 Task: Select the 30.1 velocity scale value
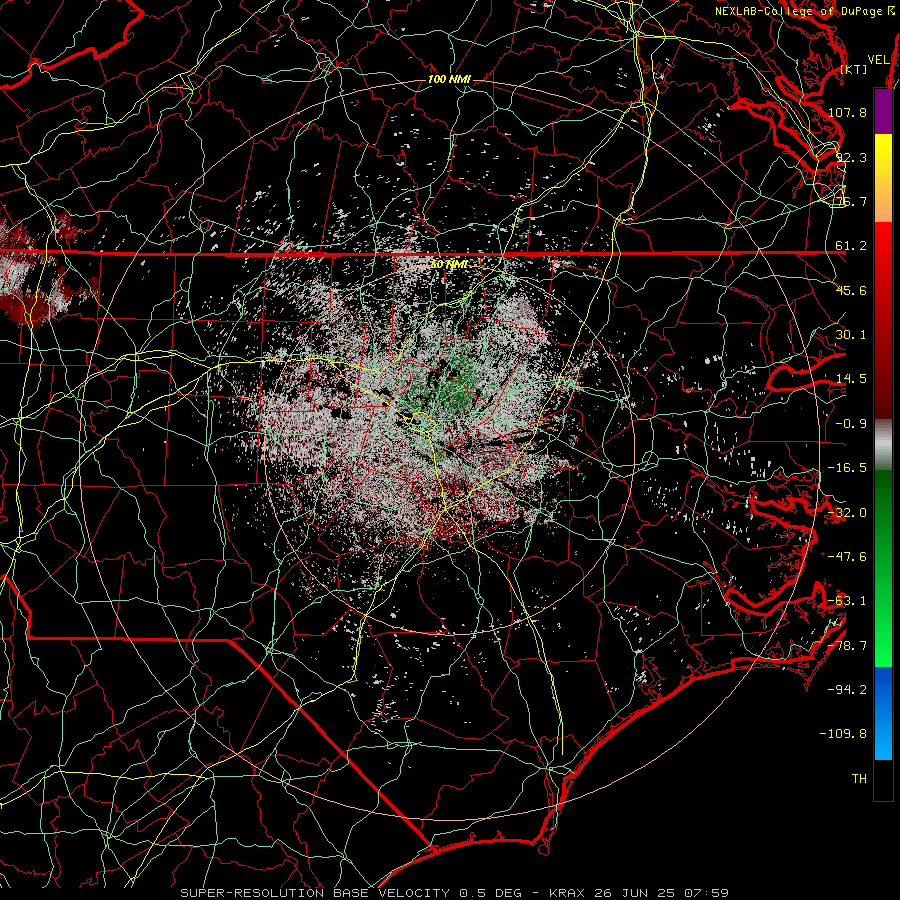click(x=851, y=335)
